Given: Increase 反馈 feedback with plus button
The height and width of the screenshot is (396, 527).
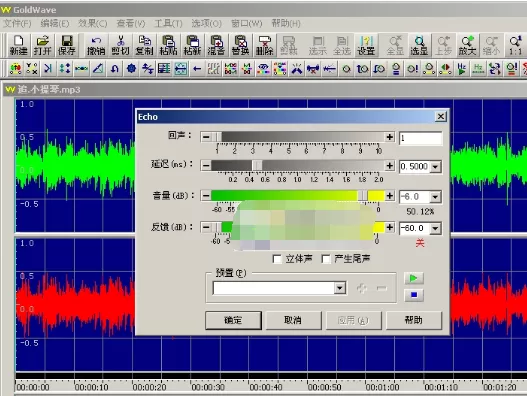Looking at the screenshot, I should [x=390, y=227].
